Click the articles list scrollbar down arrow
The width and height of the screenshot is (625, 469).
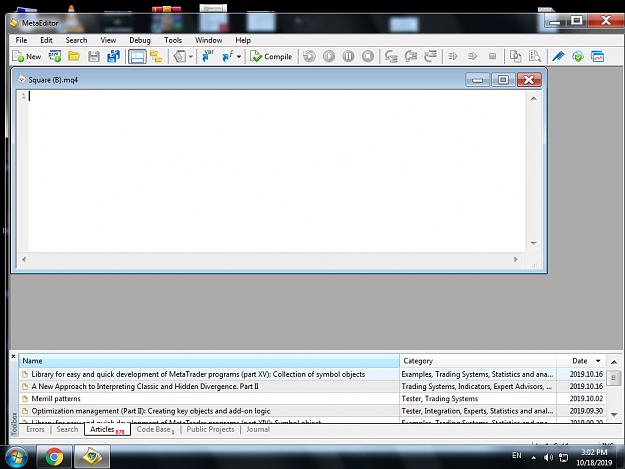pyautogui.click(x=614, y=415)
